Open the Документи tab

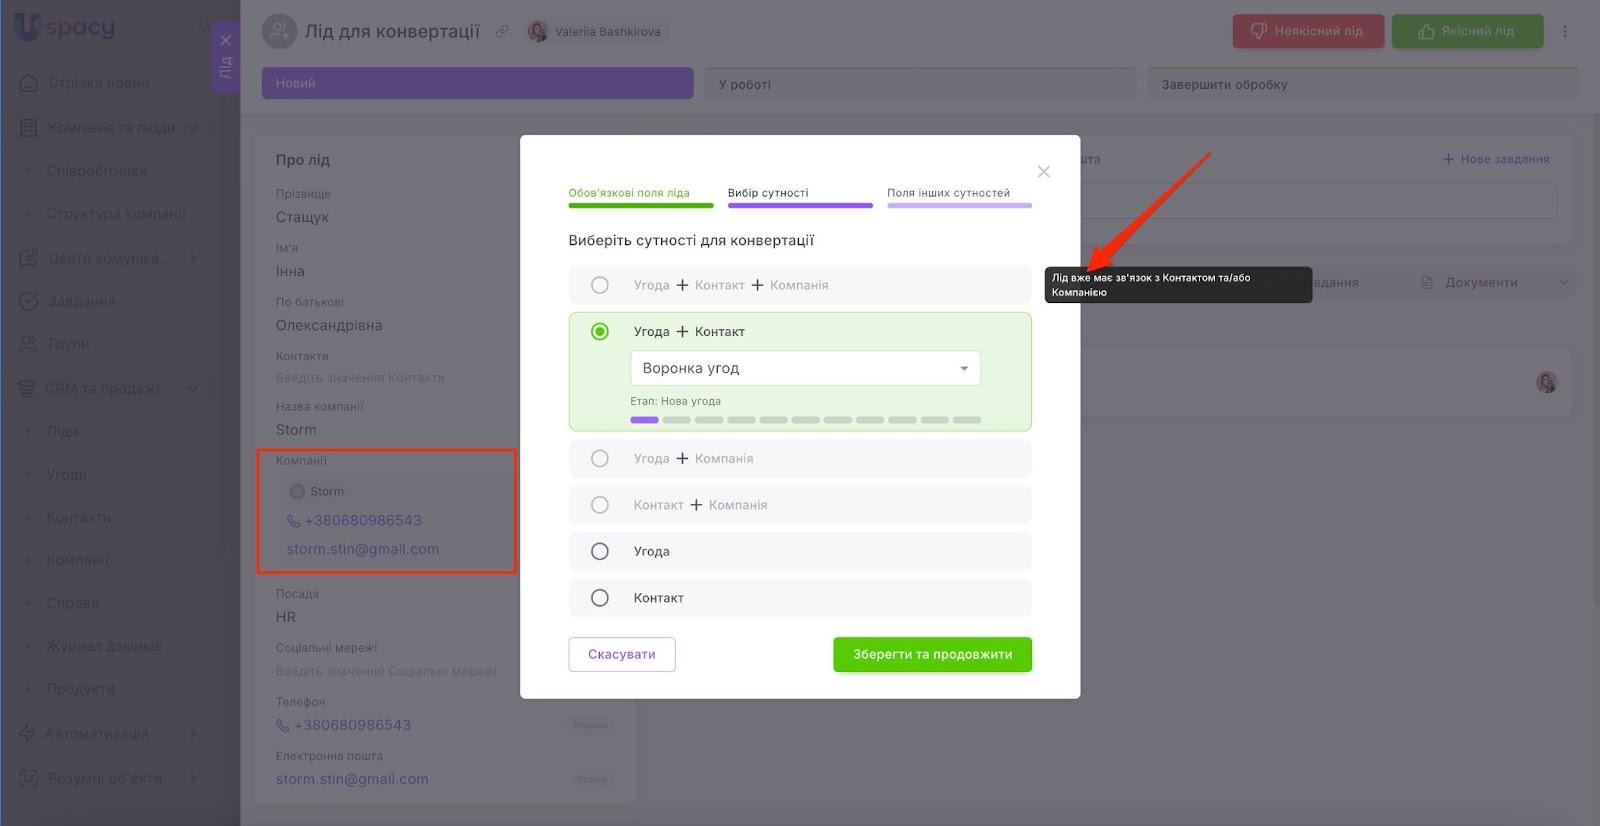coord(1481,283)
